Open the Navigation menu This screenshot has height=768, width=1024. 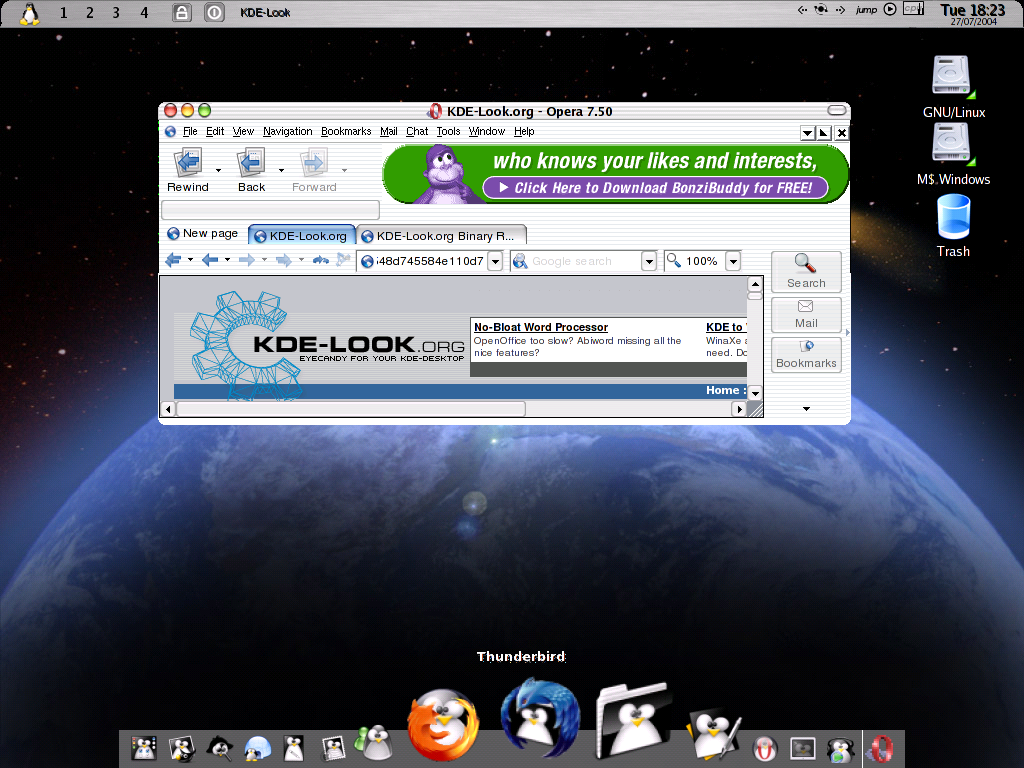[287, 131]
